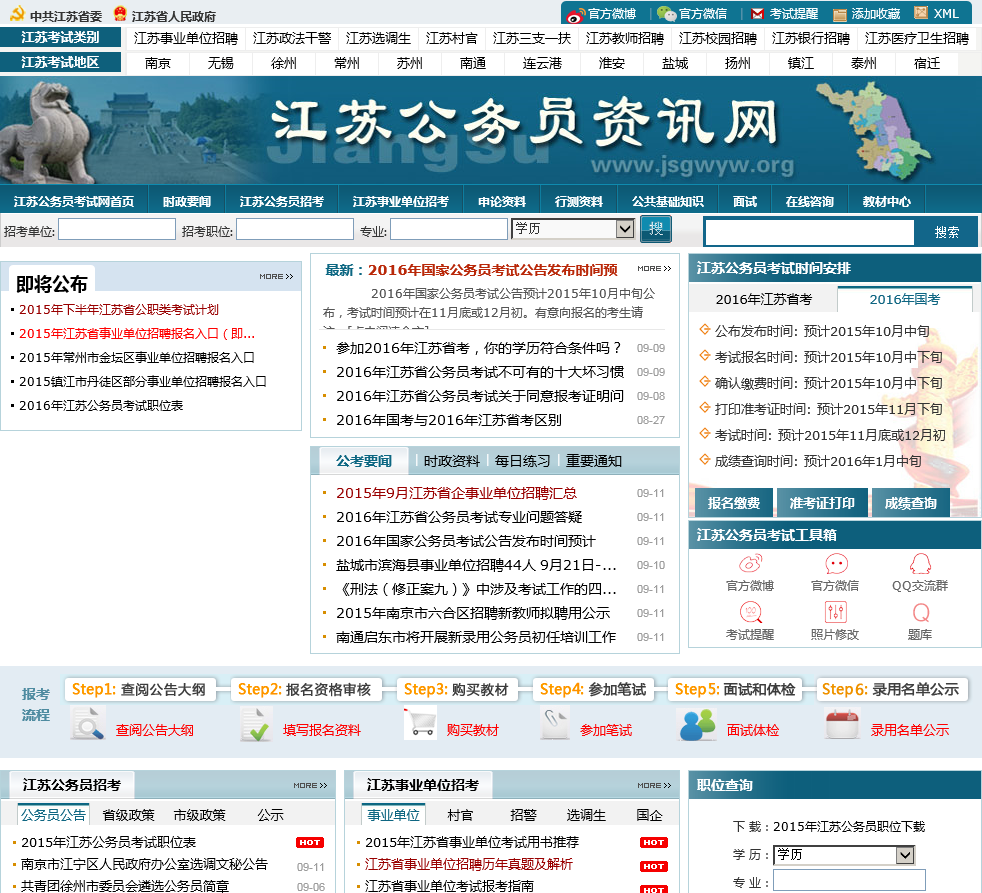The width and height of the screenshot is (982, 893).
Task: Click the magnifier document icon for 查阅公告大纲
Action: (87, 724)
